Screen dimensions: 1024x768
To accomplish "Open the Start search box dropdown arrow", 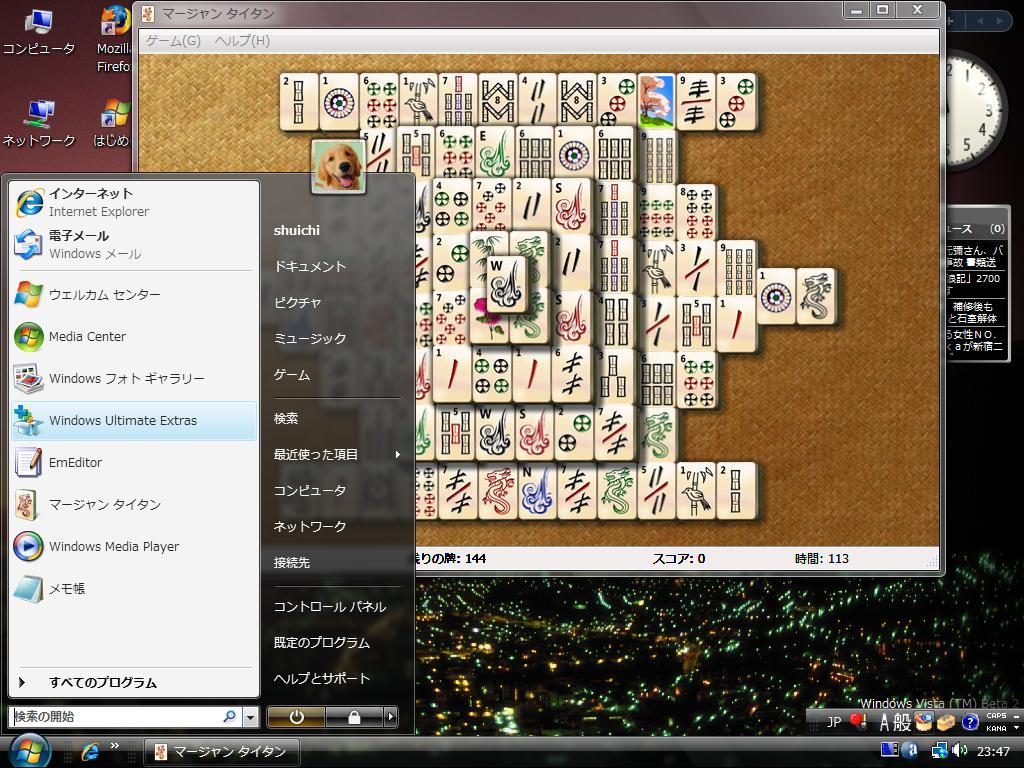I will [x=250, y=717].
